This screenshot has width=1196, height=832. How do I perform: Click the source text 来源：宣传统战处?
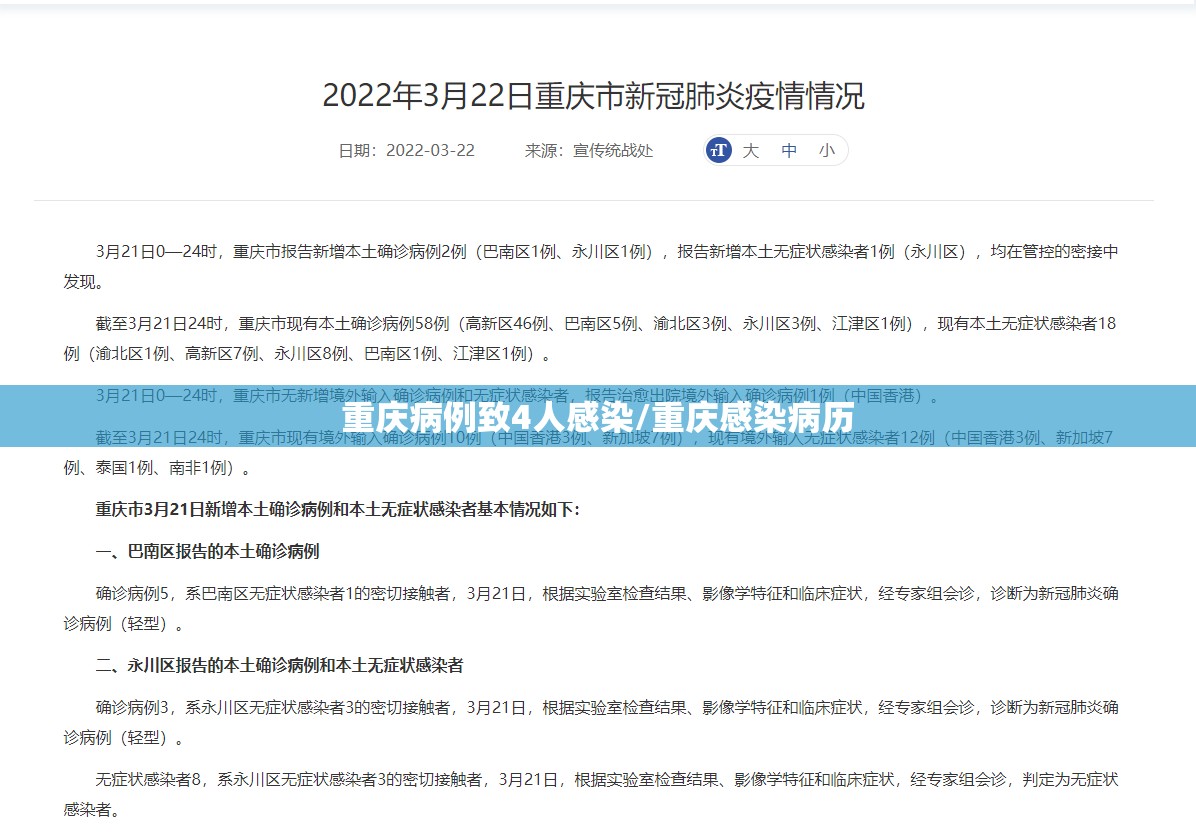click(589, 150)
